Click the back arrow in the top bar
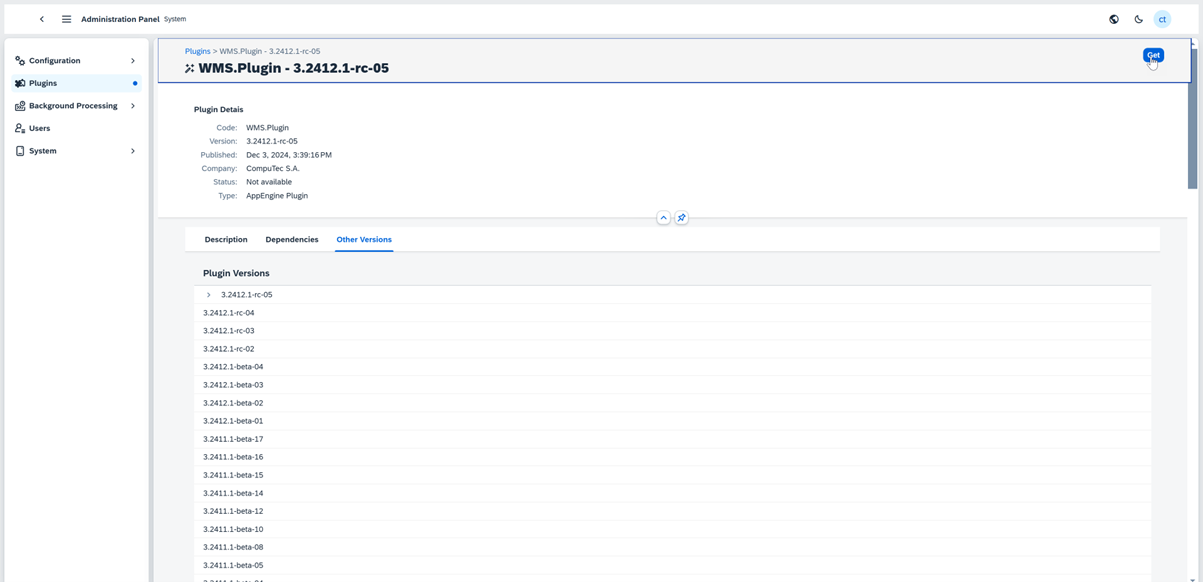This screenshot has height=582, width=1203. coord(42,19)
